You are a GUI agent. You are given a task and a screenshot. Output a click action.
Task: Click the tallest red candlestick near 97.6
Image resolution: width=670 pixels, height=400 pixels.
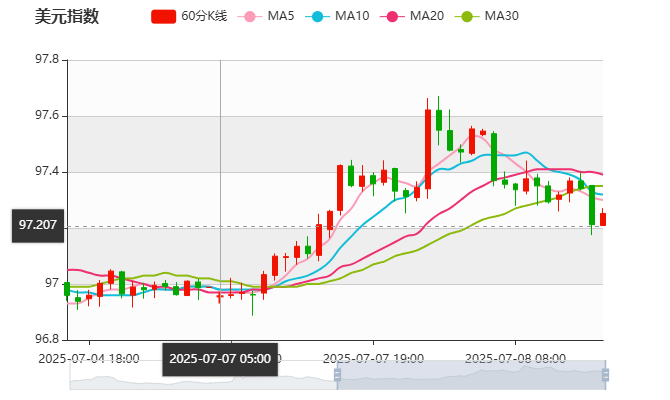point(428,148)
